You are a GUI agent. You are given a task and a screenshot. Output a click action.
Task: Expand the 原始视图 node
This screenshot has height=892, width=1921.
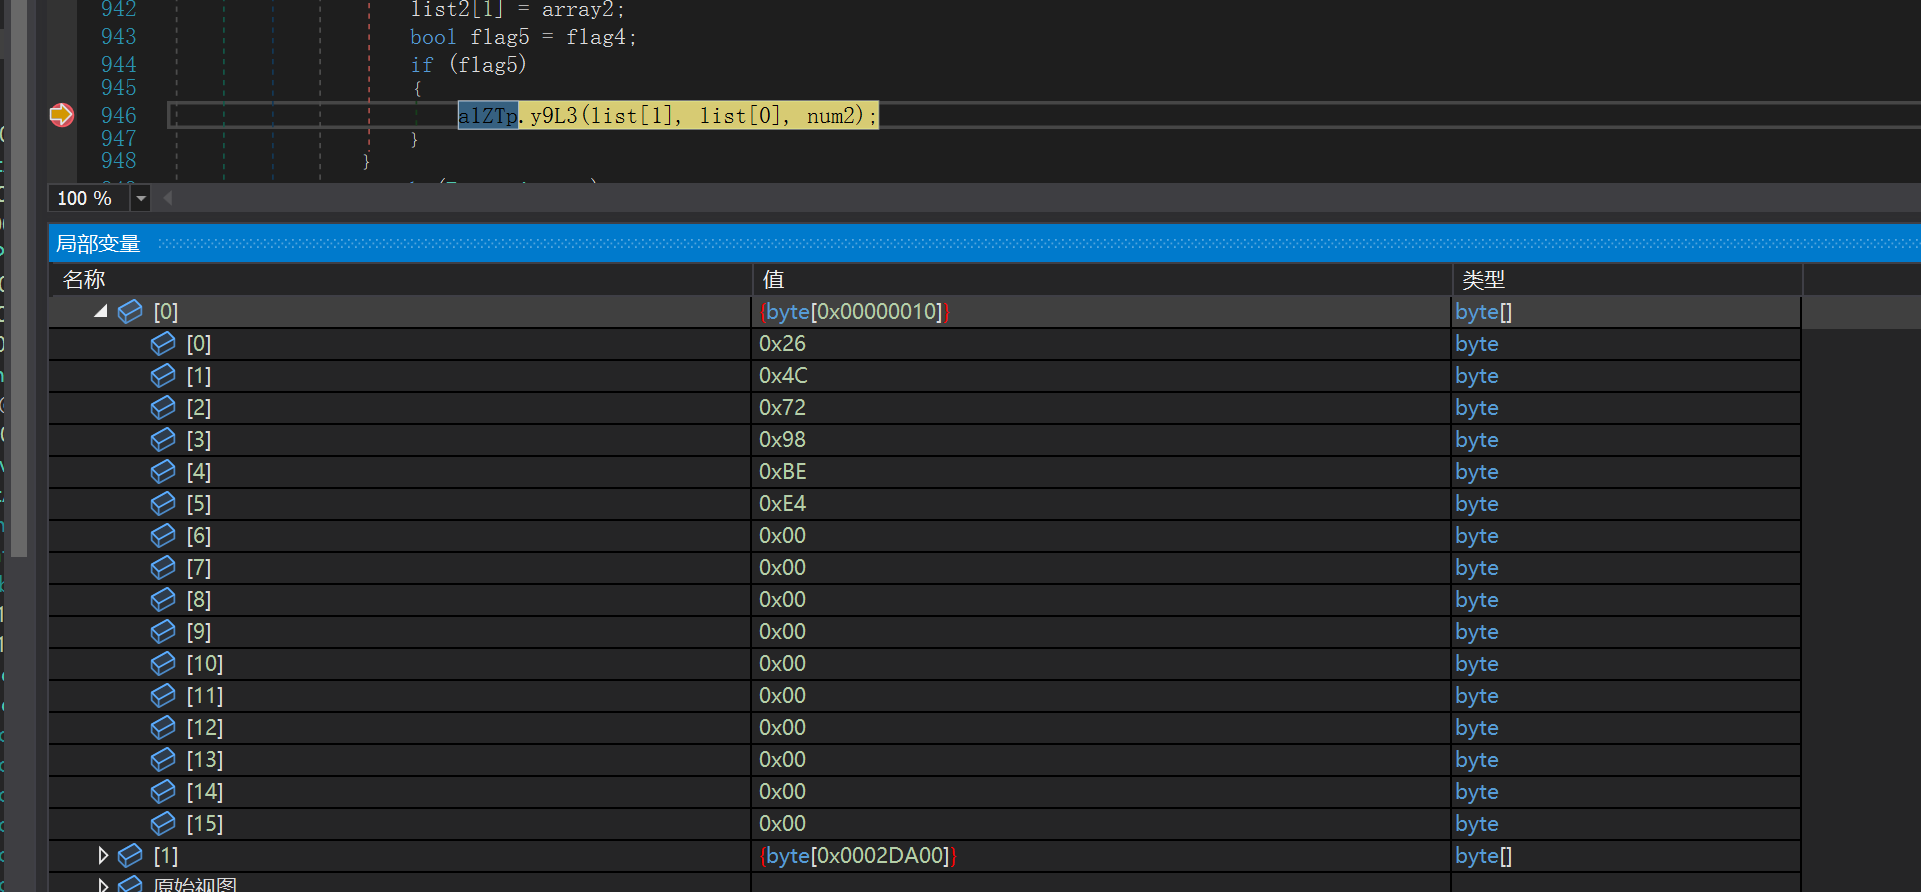[x=102, y=885]
